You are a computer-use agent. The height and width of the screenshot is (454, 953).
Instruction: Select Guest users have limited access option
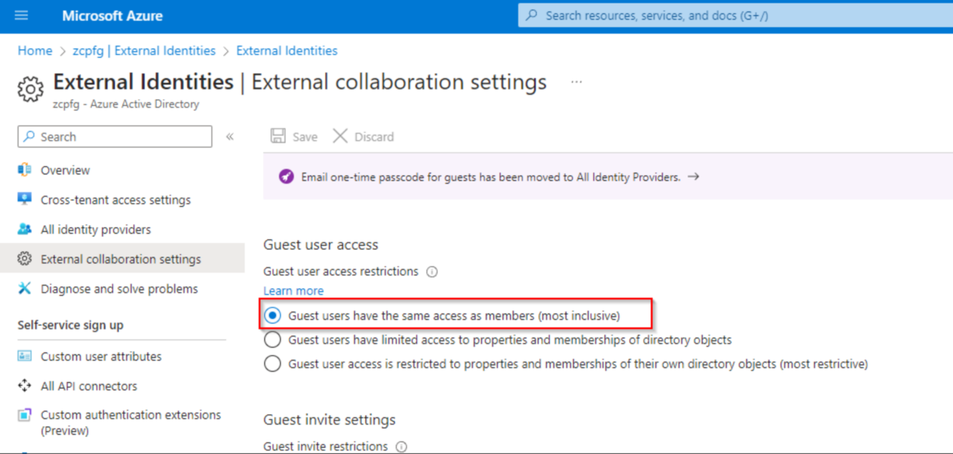click(x=273, y=340)
